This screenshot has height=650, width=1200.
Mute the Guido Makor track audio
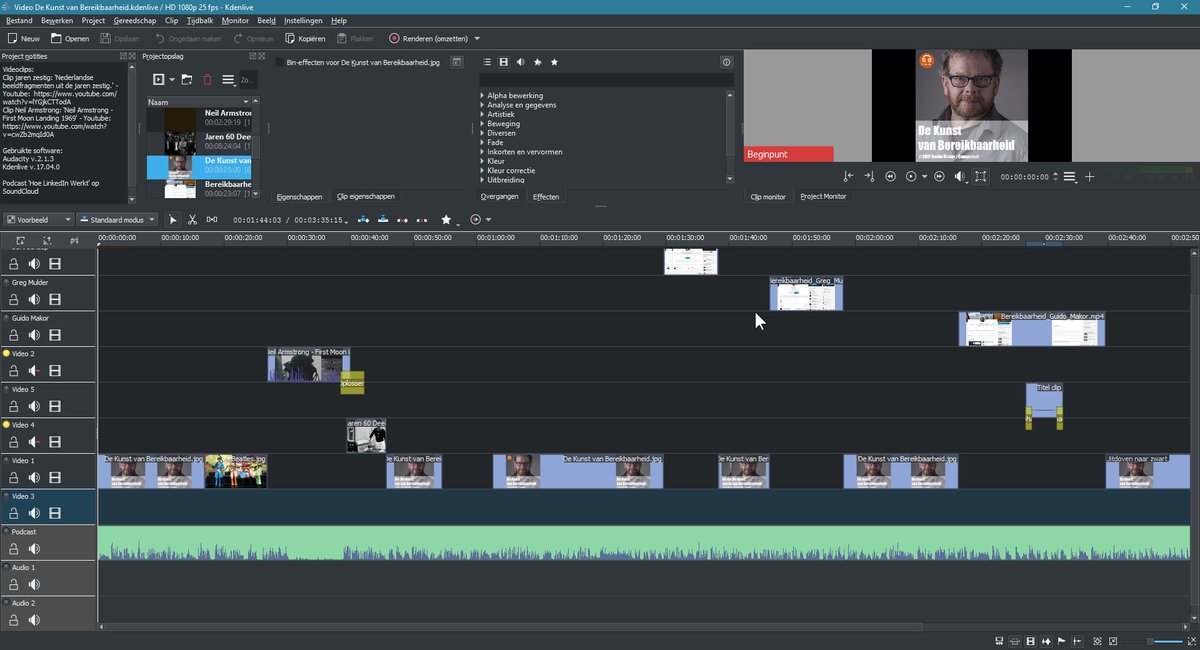point(34,336)
